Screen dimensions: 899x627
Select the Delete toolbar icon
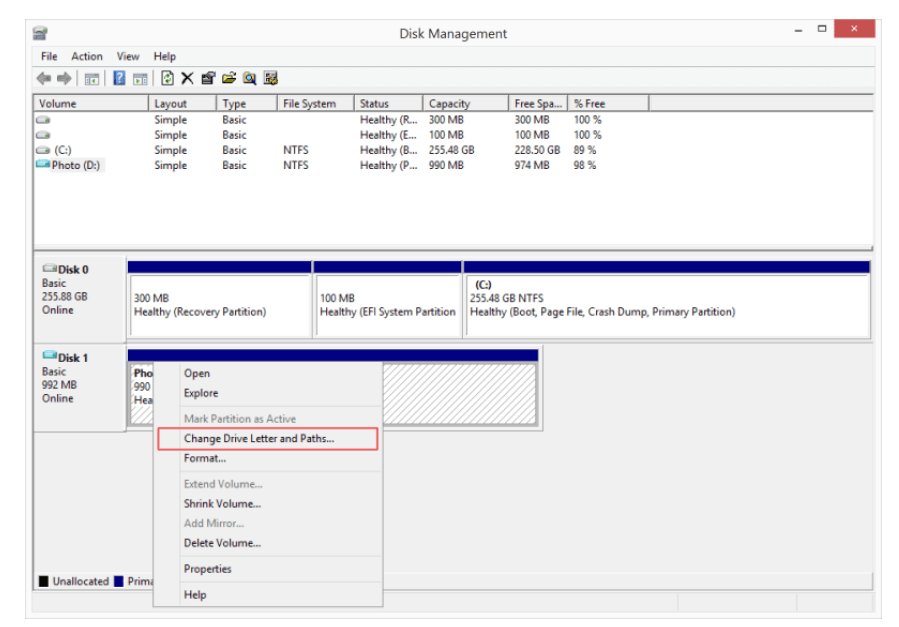click(187, 77)
